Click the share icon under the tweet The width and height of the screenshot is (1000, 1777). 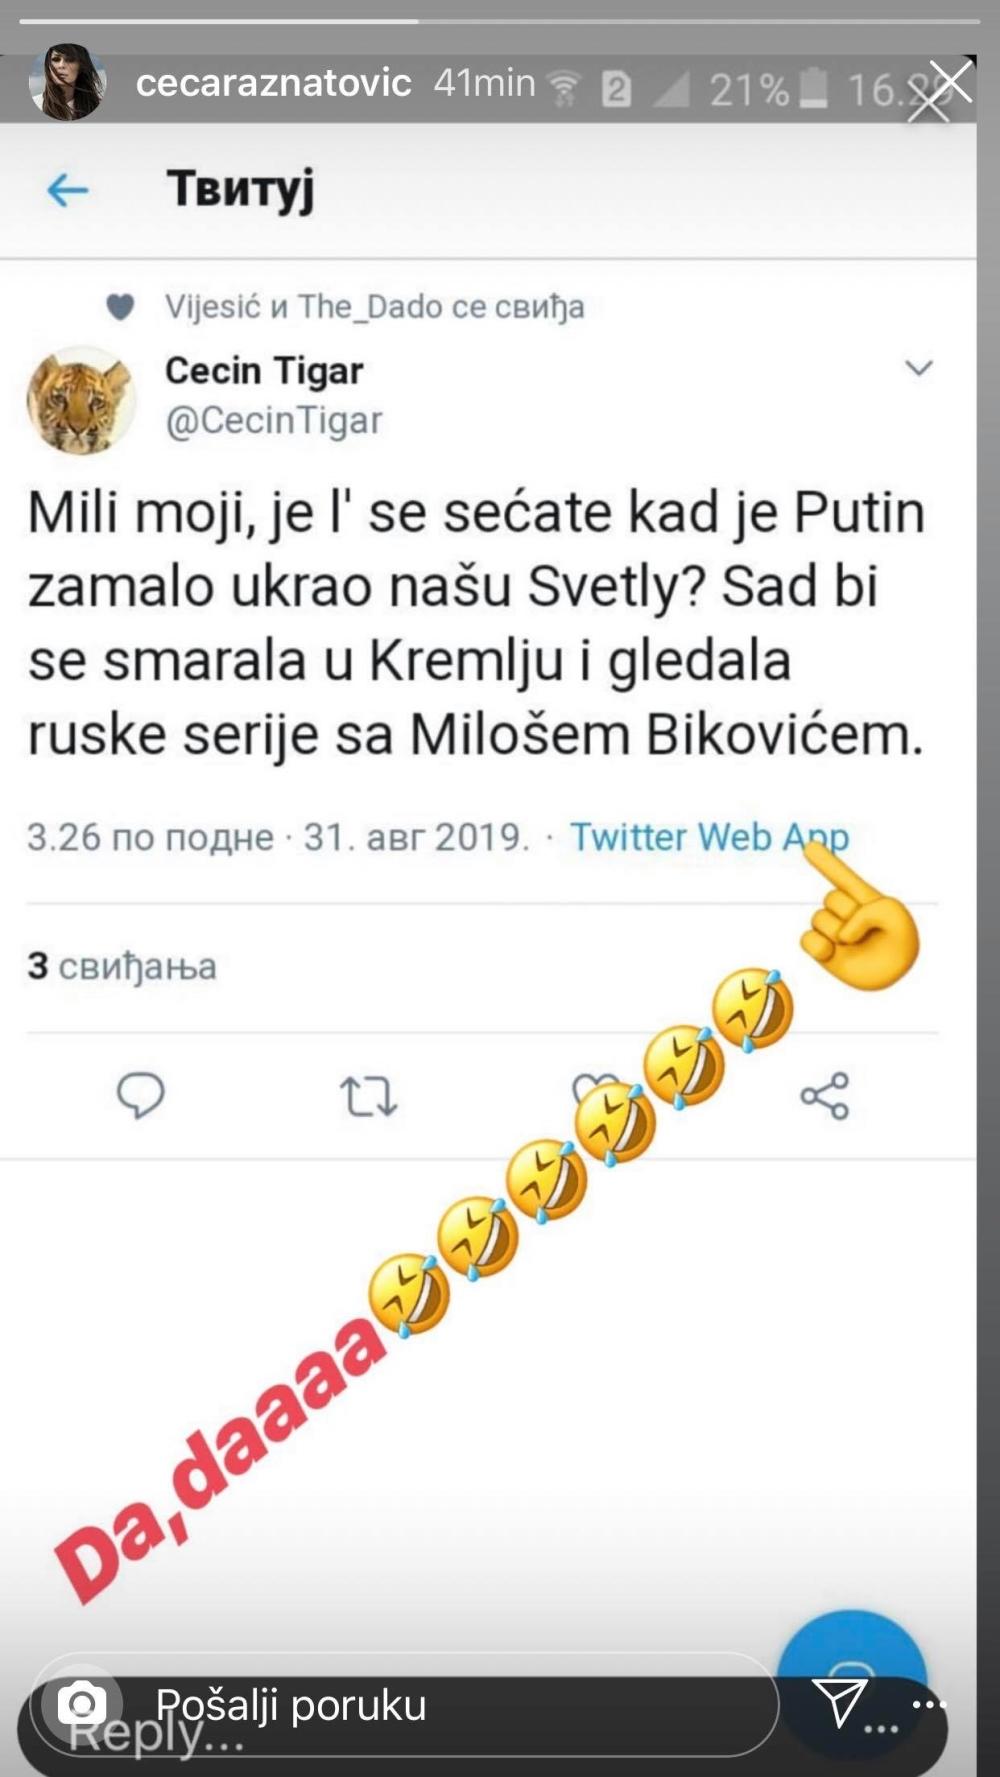(x=824, y=1096)
